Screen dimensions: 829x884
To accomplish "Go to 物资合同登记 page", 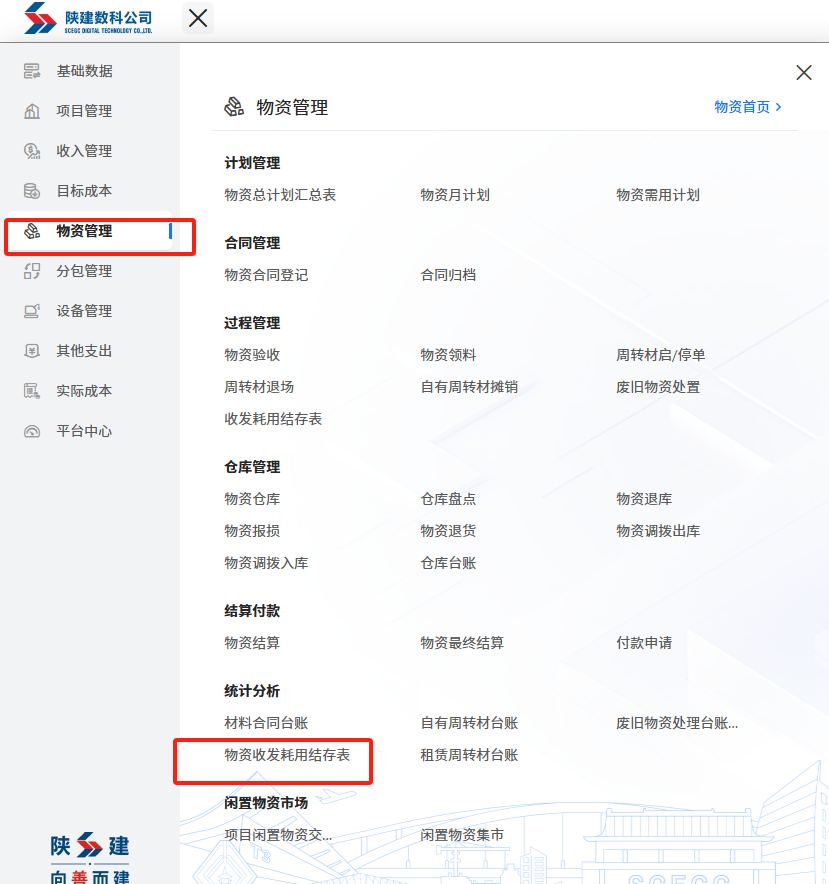I will pyautogui.click(x=266, y=275).
